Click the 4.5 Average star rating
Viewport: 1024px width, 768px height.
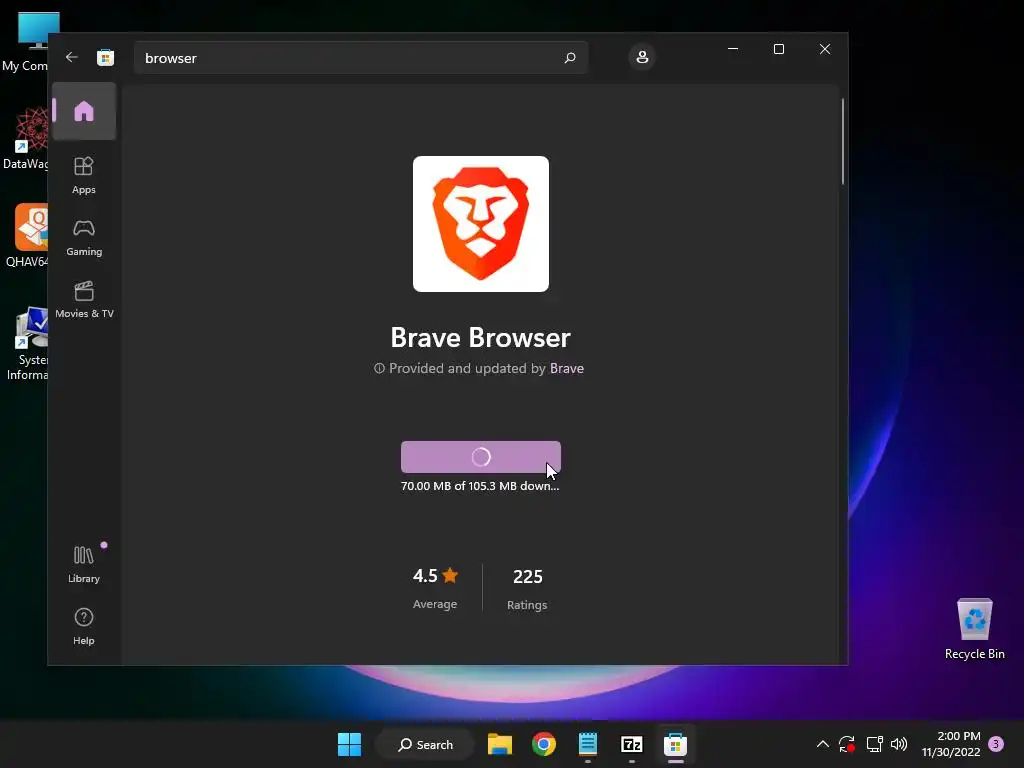435,588
